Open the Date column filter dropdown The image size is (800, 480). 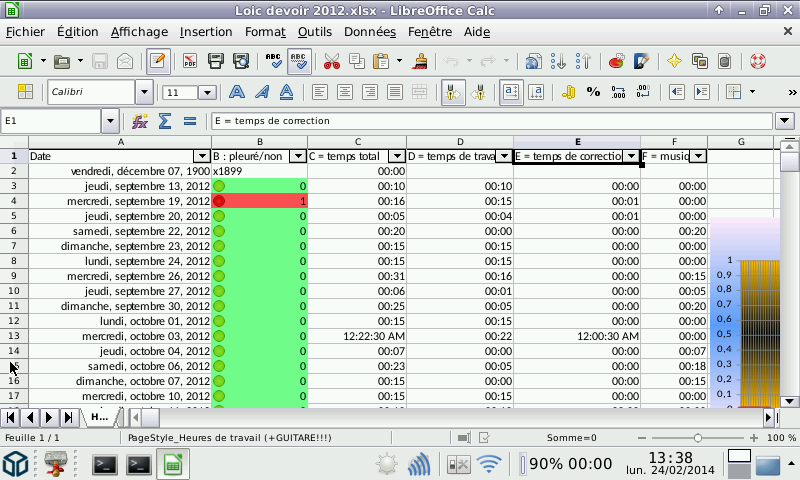[x=203, y=156]
